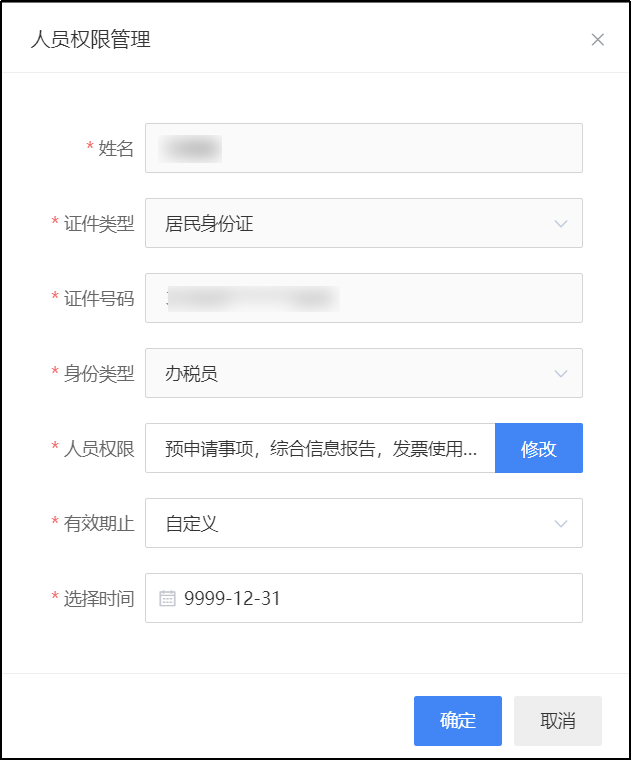Image resolution: width=632 pixels, height=761 pixels.
Task: Expand the 有效期止 dropdown arrow
Action: [x=561, y=524]
